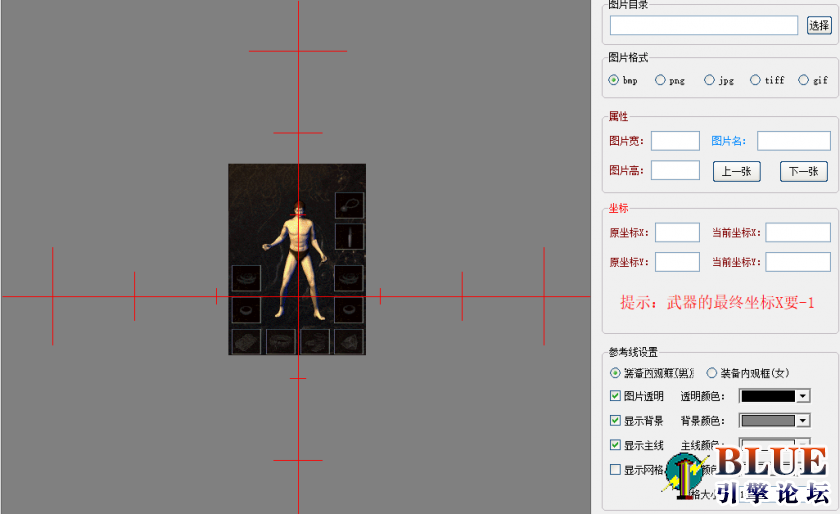Toggle the 显示背景 checkbox
Image resolution: width=840 pixels, height=514 pixels.
tap(615, 420)
